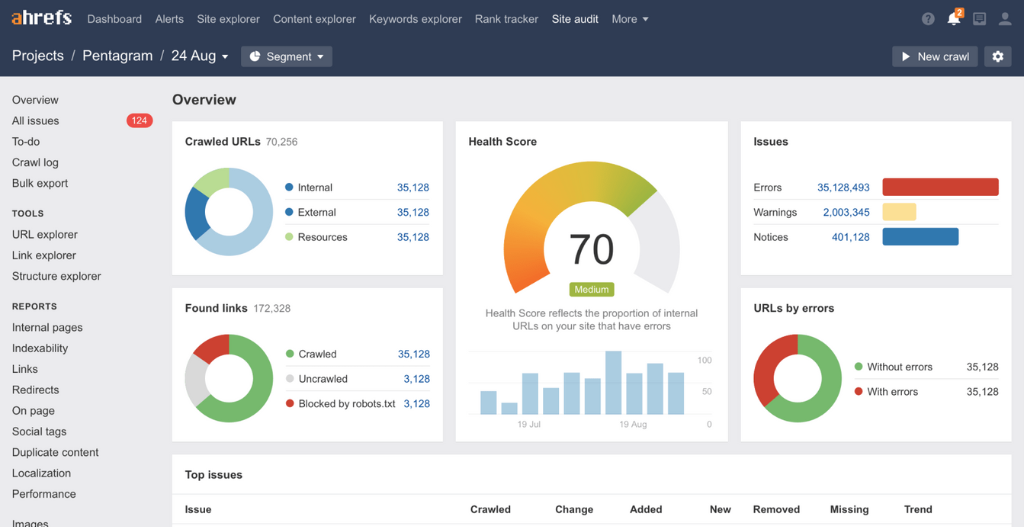The width and height of the screenshot is (1024, 527).
Task: Click the red 124 issues badge
Action: pos(139,121)
